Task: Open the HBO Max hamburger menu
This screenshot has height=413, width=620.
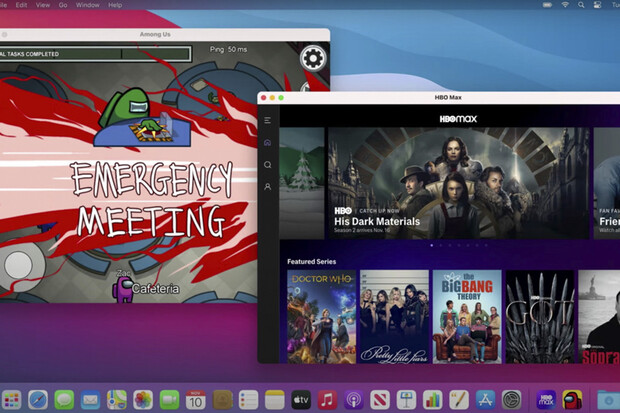Action: tap(267, 120)
